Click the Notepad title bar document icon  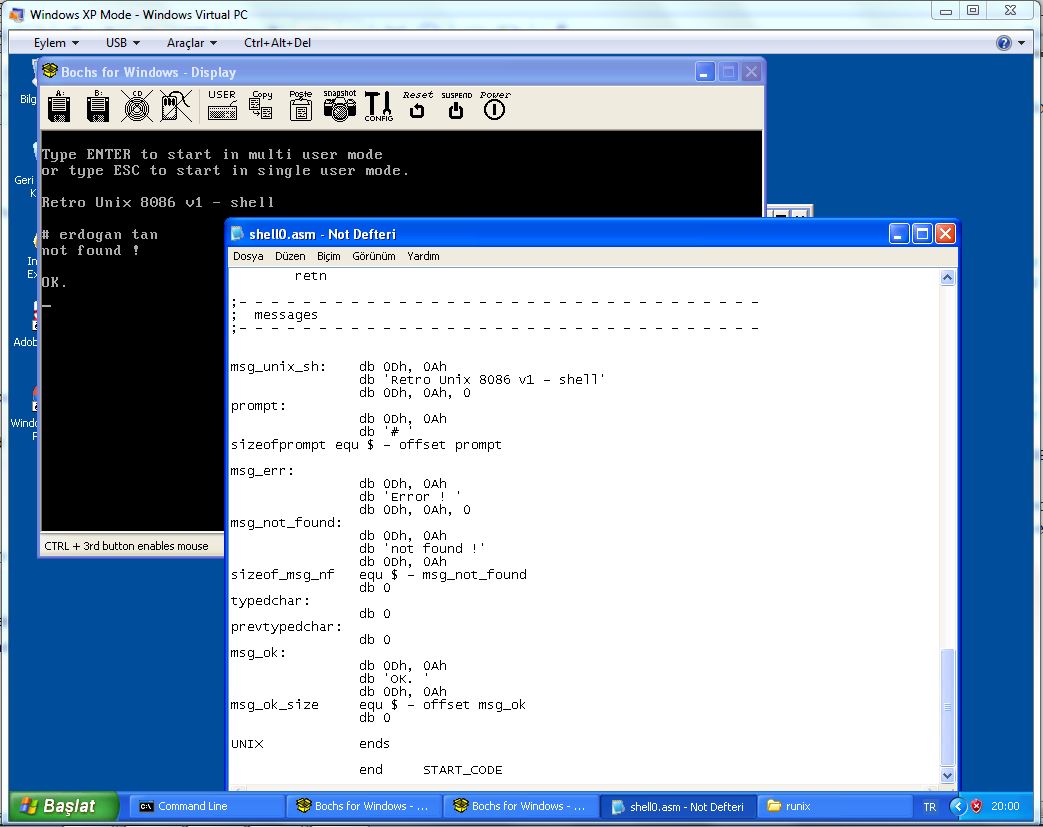pyautogui.click(x=237, y=234)
